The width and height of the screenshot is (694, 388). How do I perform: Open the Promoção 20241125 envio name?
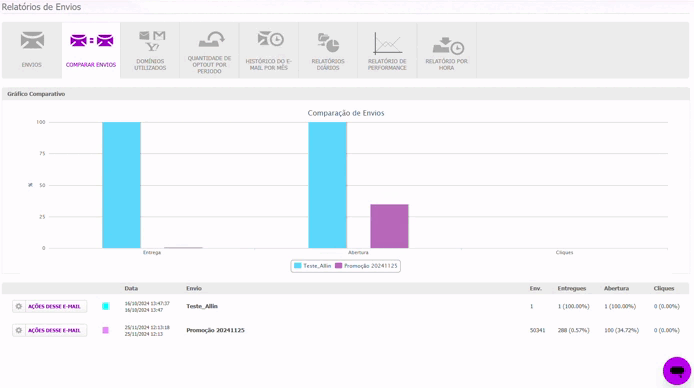(x=215, y=330)
